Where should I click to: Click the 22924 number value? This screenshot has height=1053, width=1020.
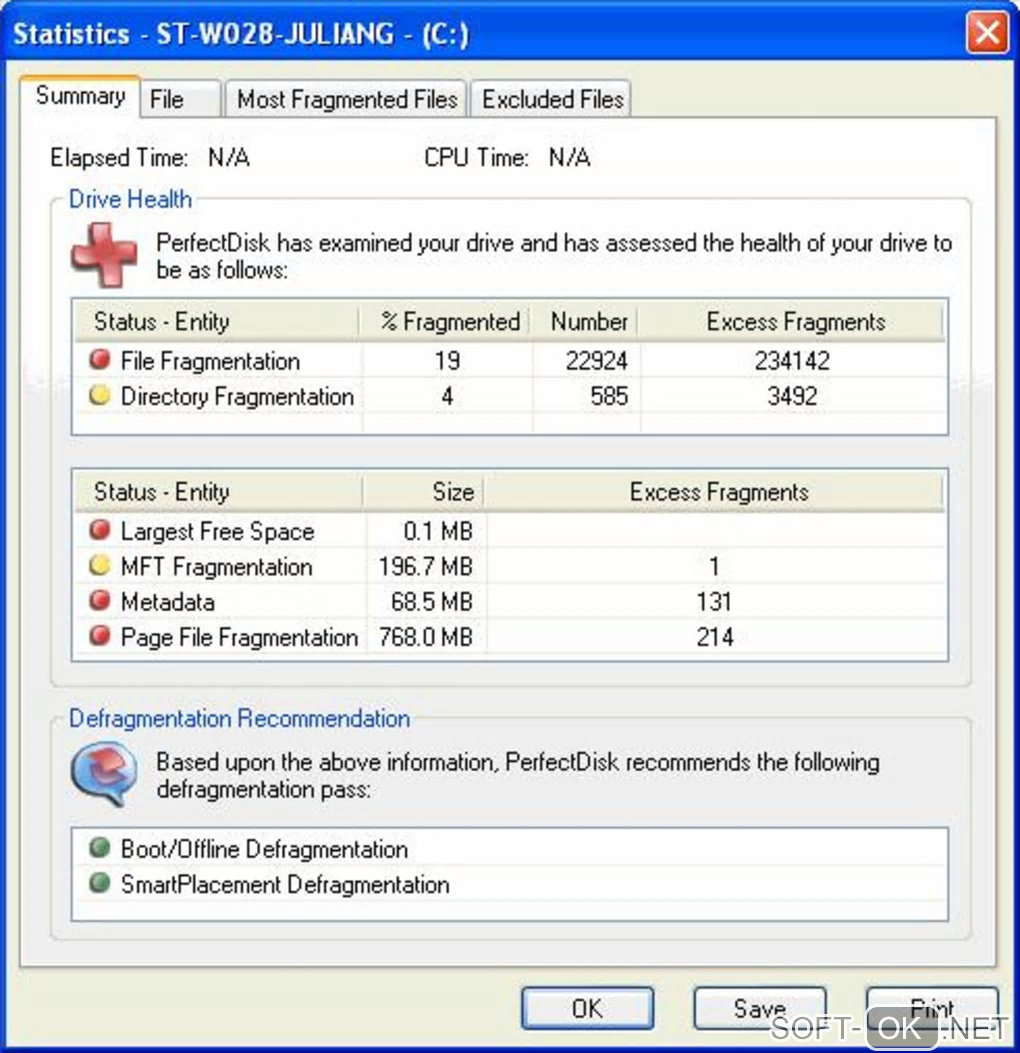596,361
